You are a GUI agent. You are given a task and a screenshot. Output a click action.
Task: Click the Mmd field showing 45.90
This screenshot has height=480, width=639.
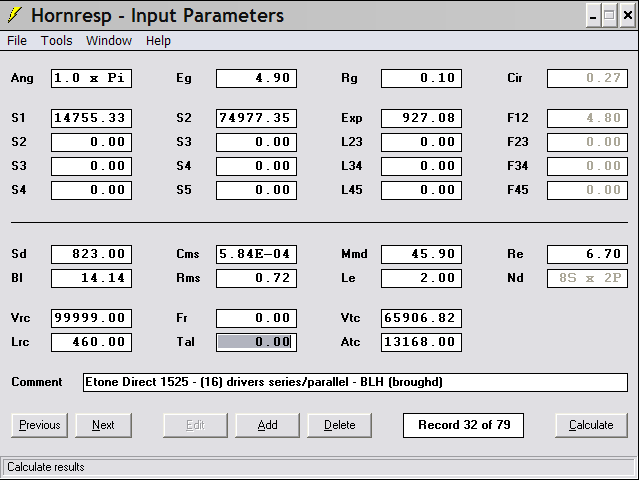point(421,254)
